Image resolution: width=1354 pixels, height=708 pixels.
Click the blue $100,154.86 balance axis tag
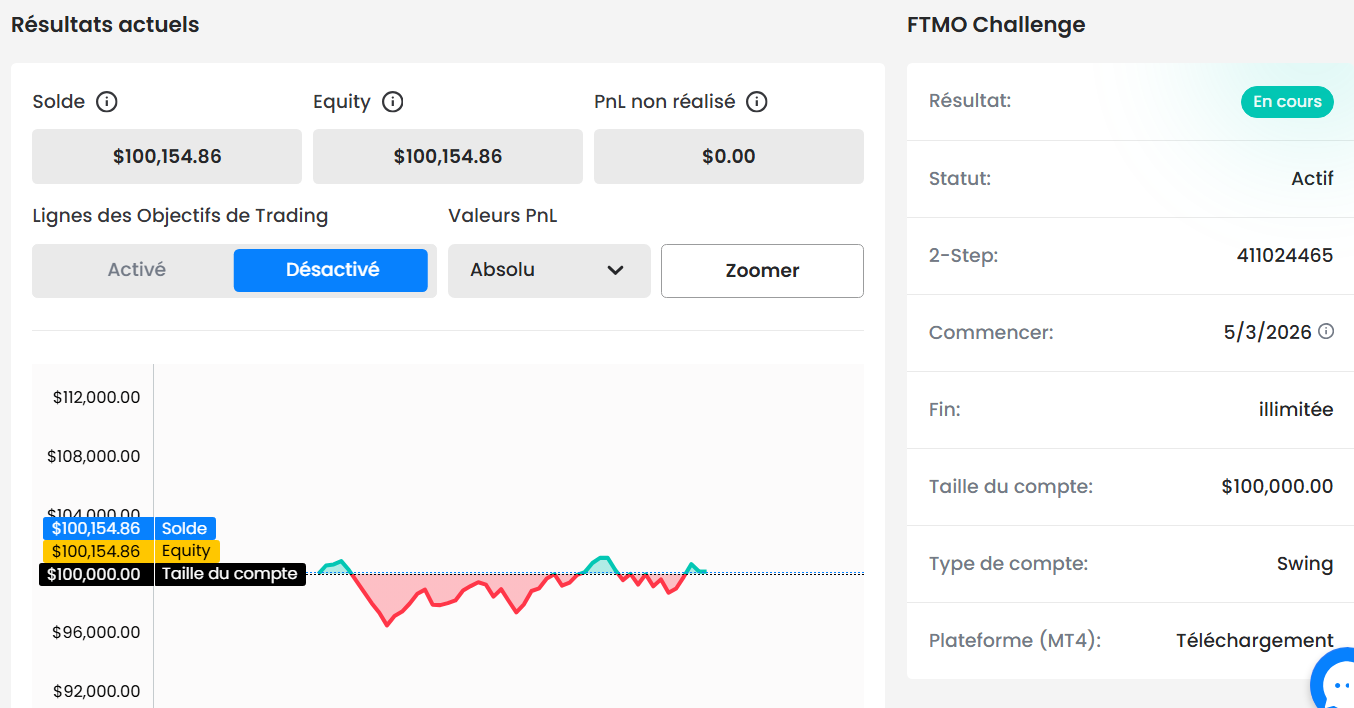pos(96,528)
